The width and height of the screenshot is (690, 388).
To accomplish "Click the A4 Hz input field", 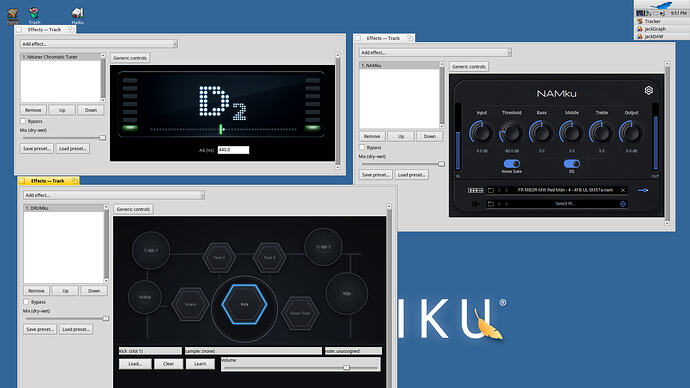I will [x=233, y=150].
